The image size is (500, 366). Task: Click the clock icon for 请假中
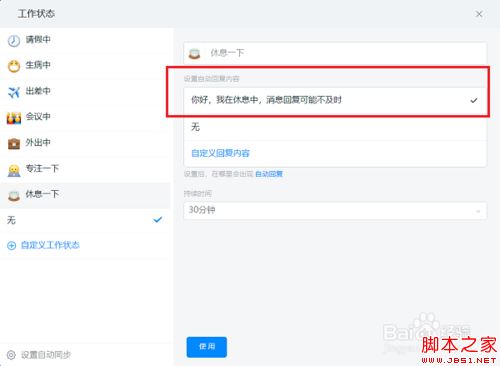(14, 41)
